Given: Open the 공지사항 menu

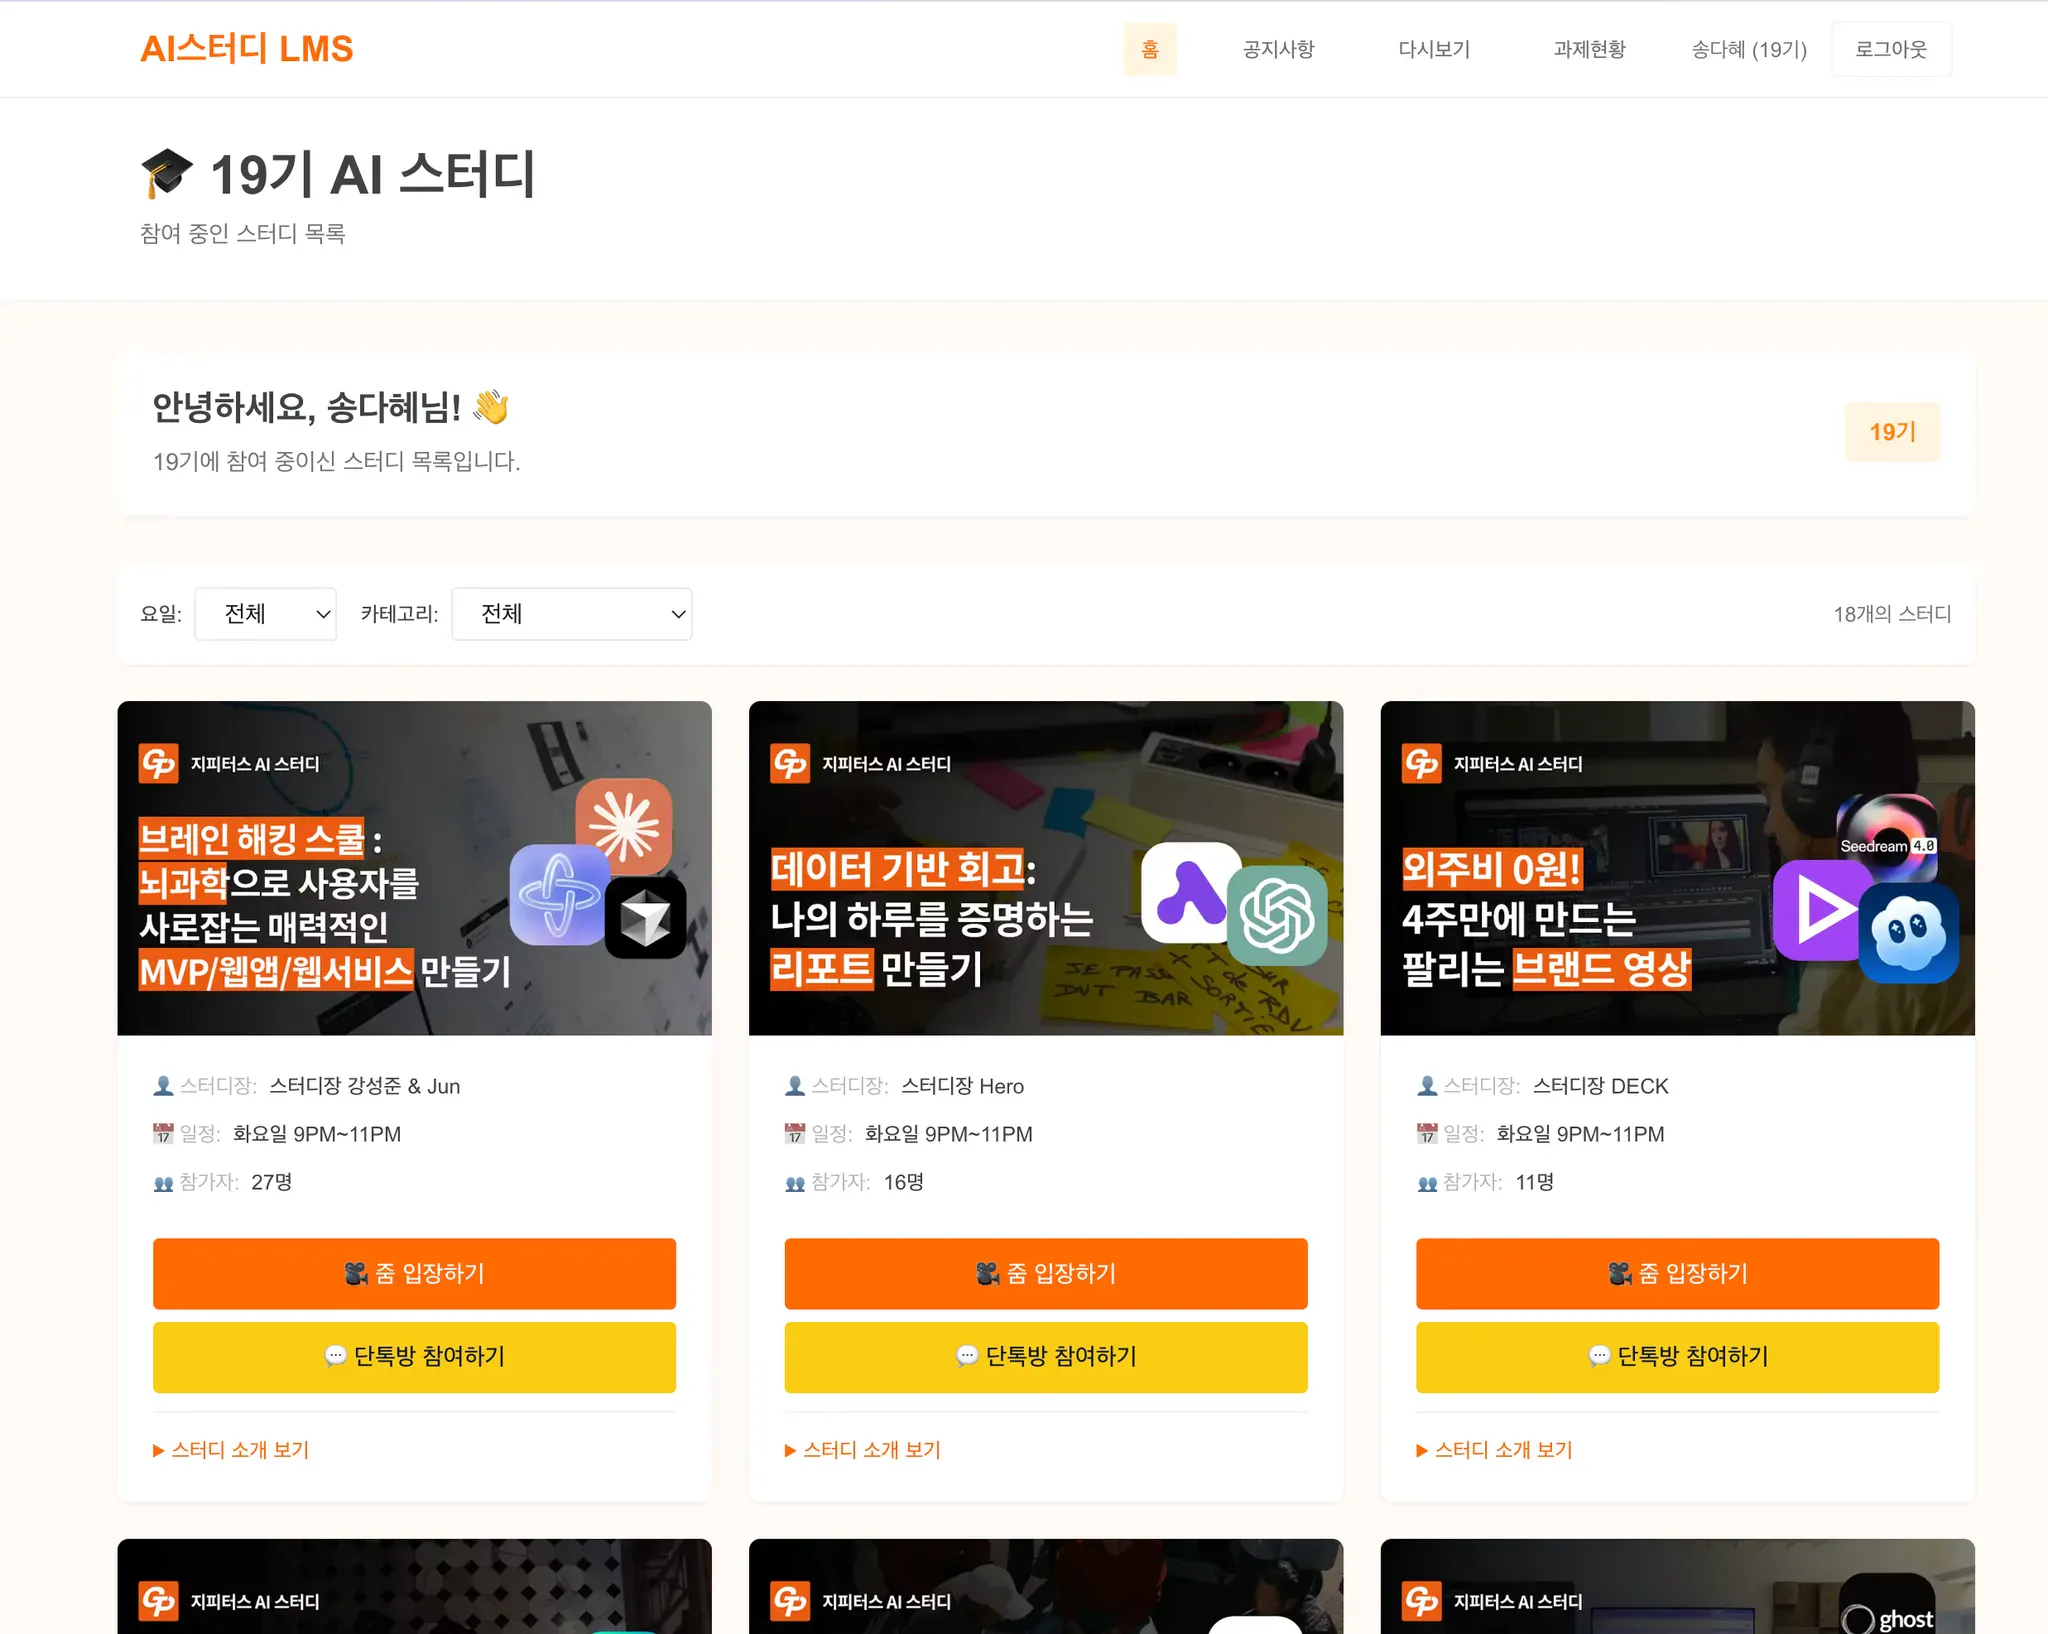Looking at the screenshot, I should tap(1278, 49).
